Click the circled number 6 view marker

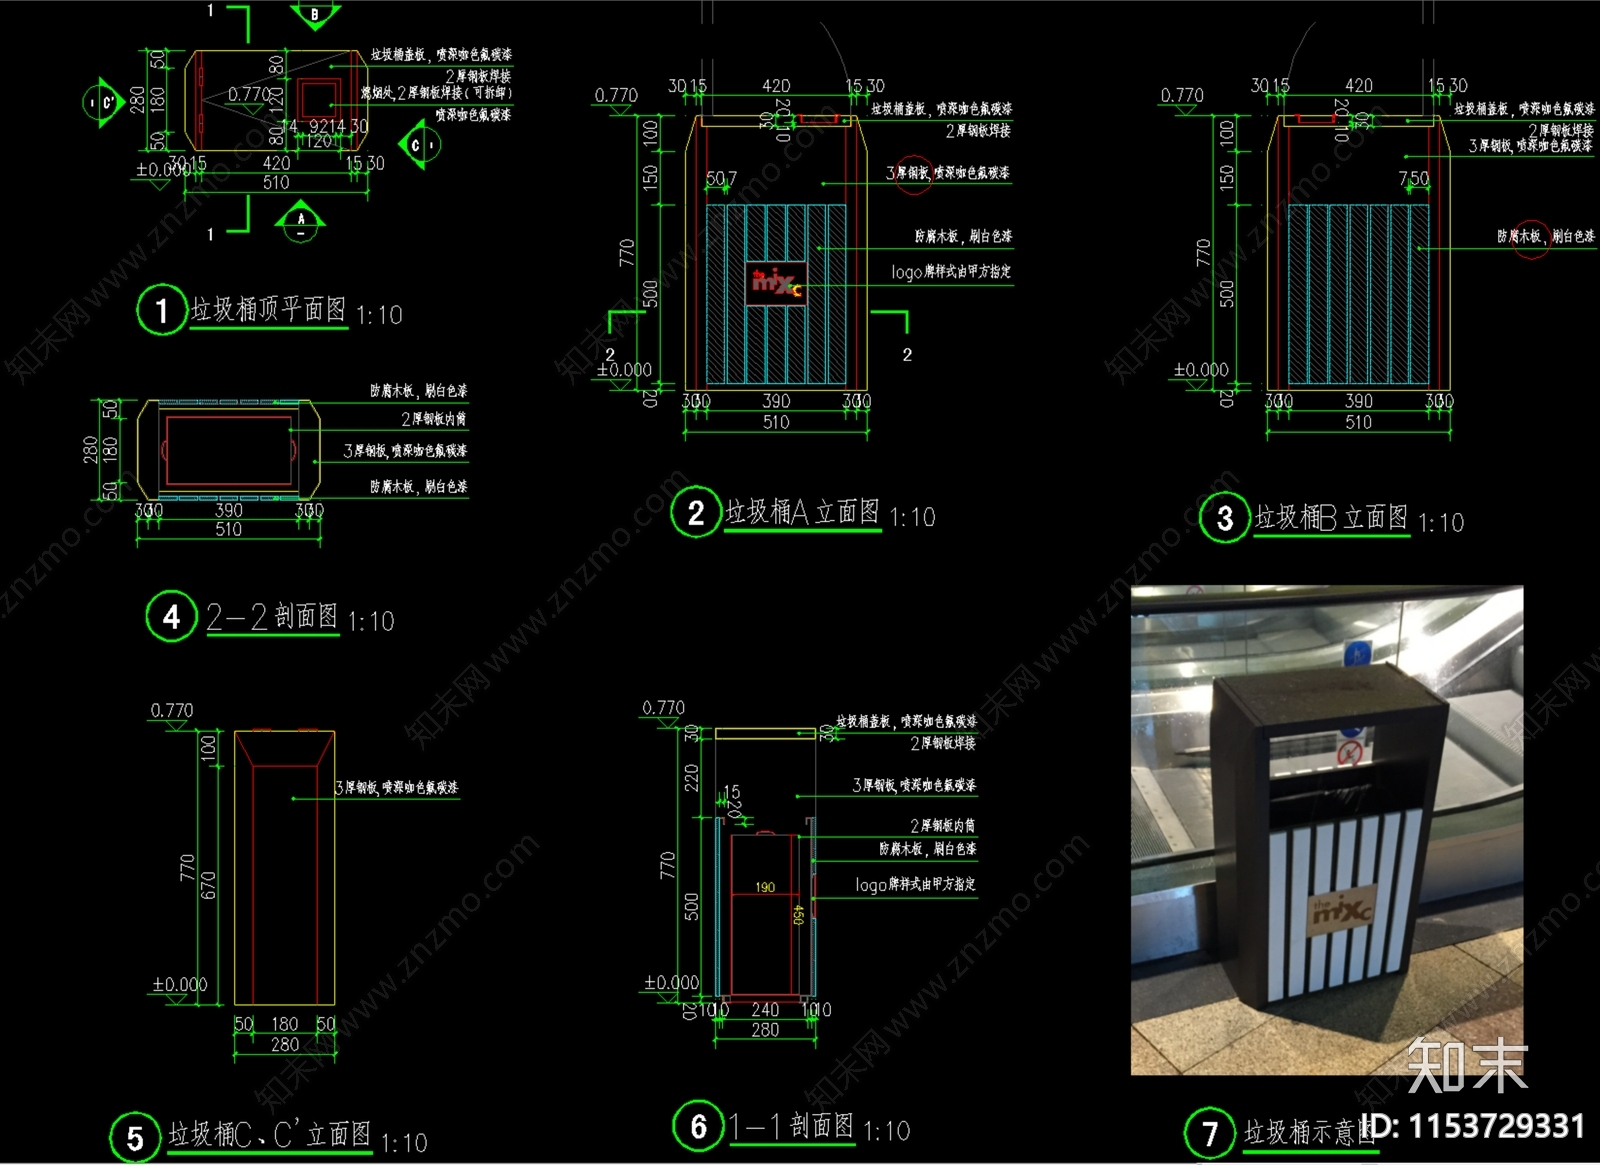[x=698, y=1127]
